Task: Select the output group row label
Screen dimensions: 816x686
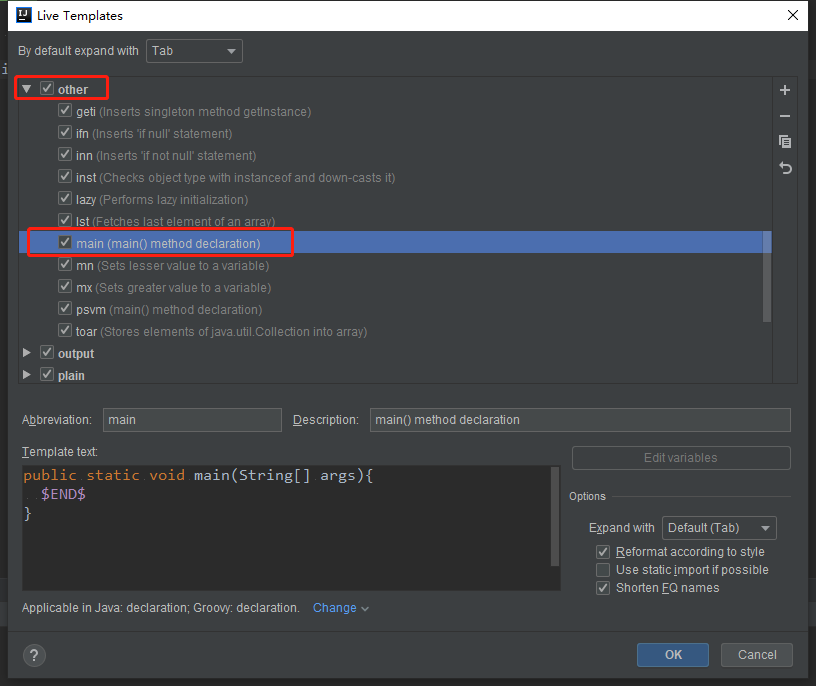Action: pyautogui.click(x=76, y=354)
